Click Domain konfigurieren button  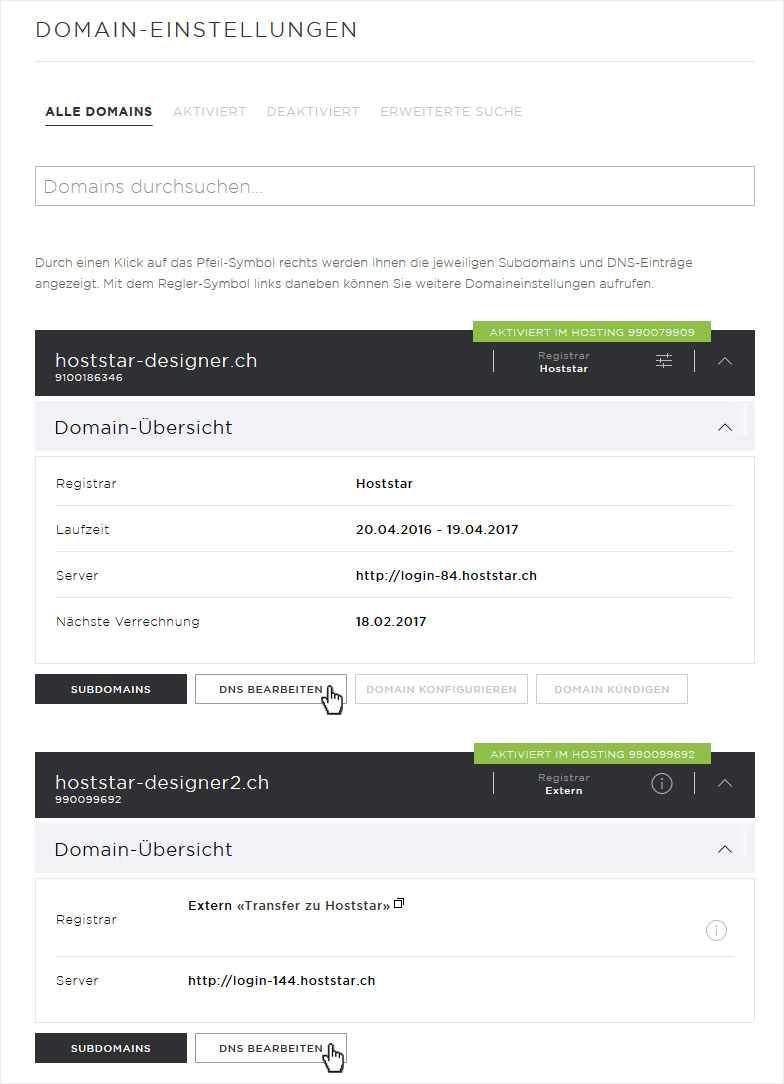pyautogui.click(x=441, y=689)
